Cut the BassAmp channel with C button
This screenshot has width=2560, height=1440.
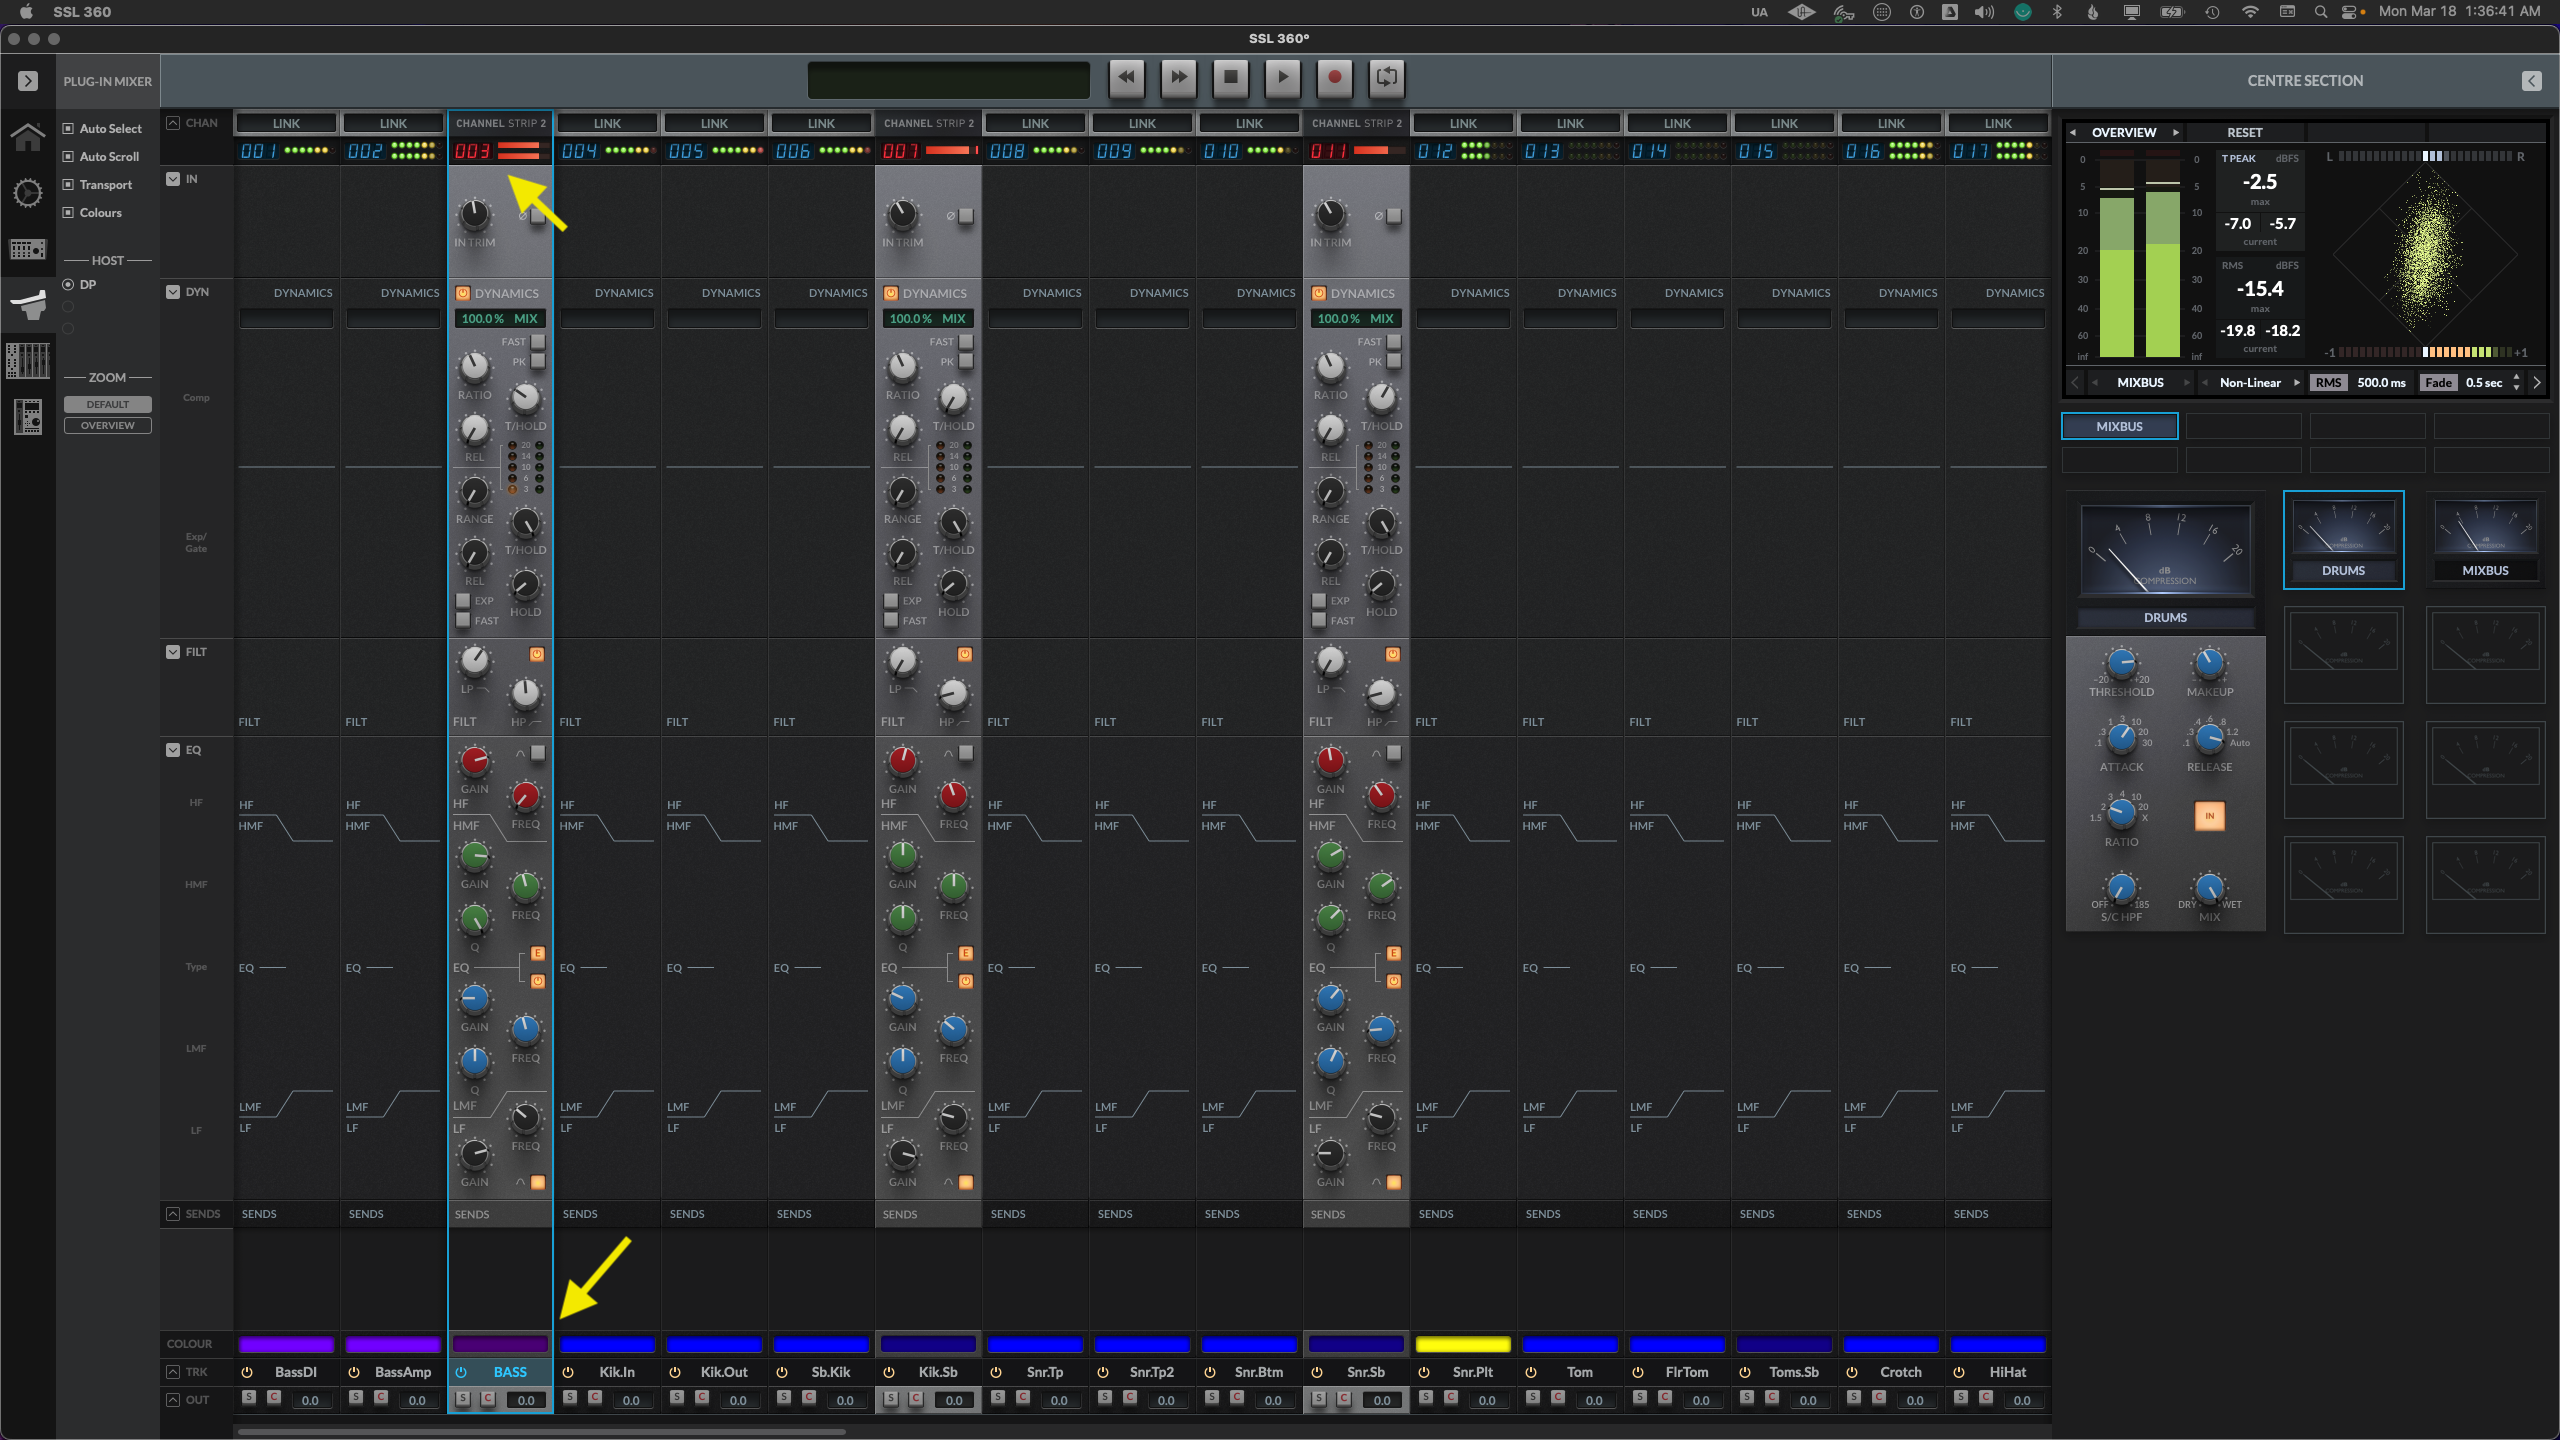[x=381, y=1397]
